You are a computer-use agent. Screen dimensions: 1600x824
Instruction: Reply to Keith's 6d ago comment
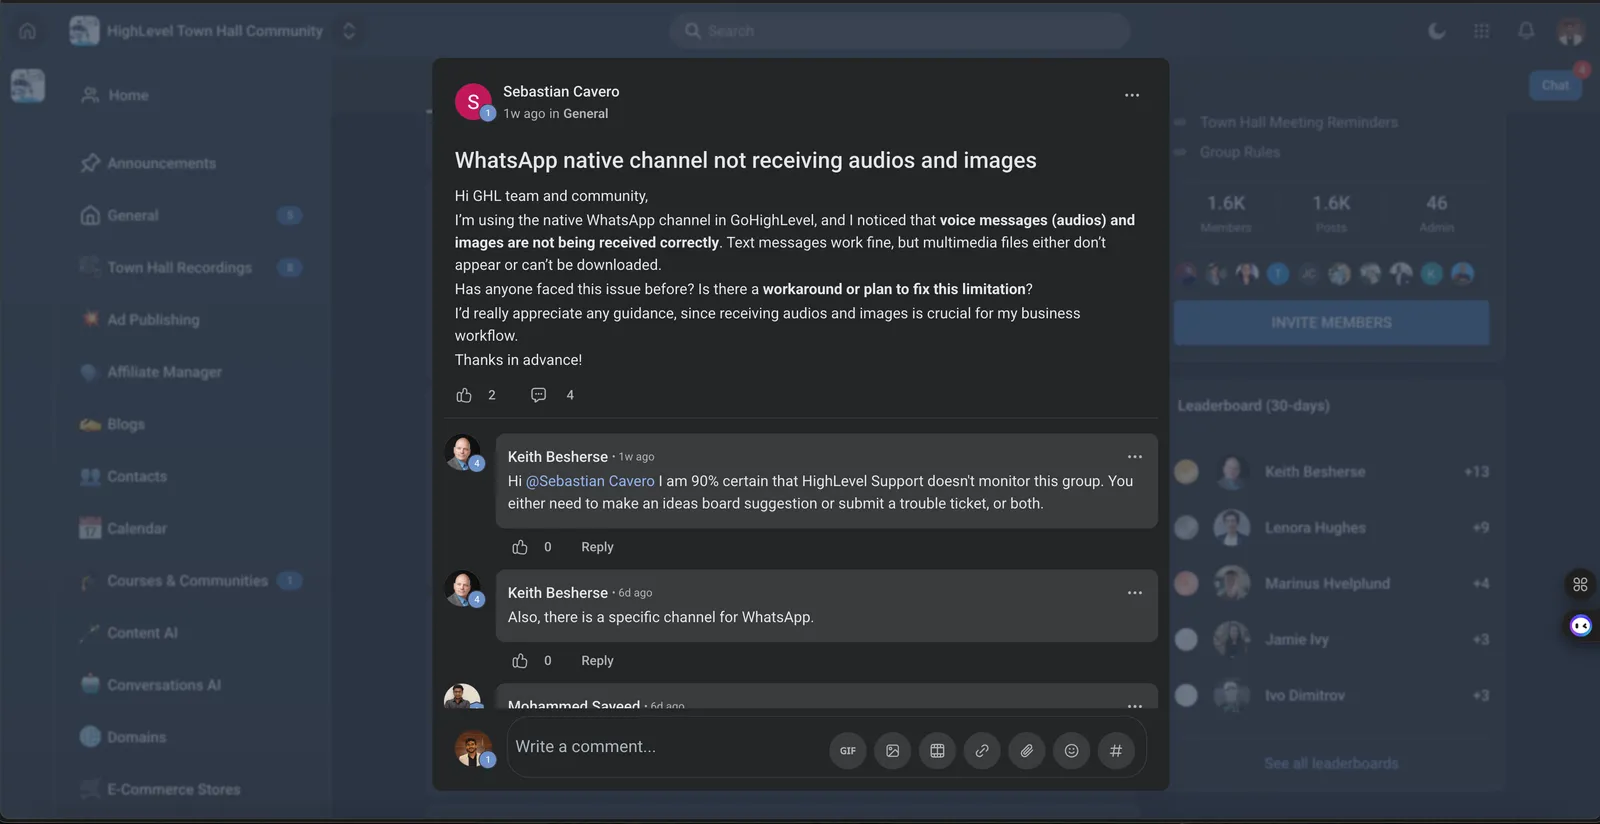[597, 661]
